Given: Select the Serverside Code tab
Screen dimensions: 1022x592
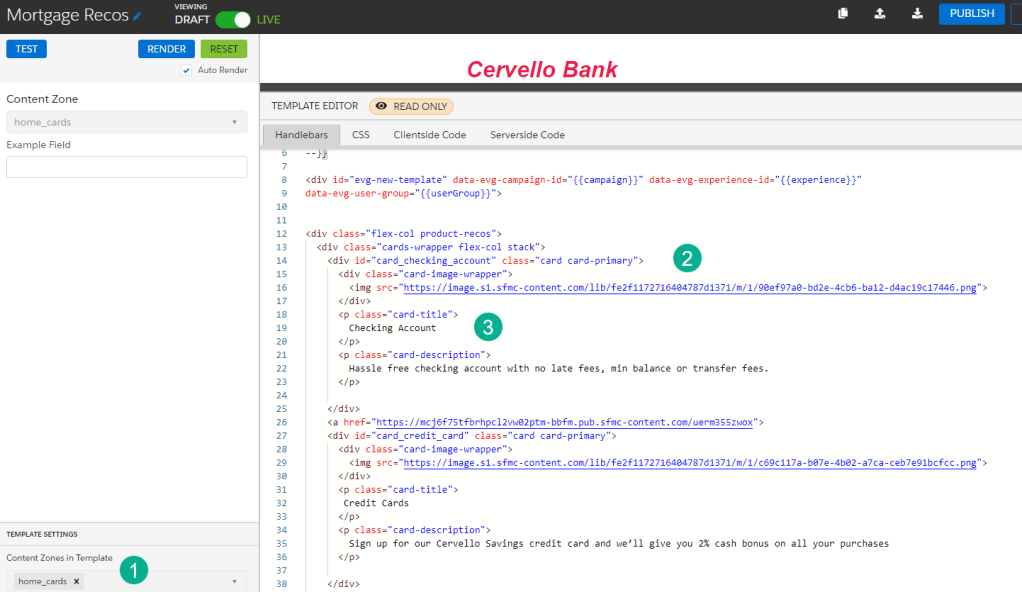Looking at the screenshot, I should click(527, 135).
